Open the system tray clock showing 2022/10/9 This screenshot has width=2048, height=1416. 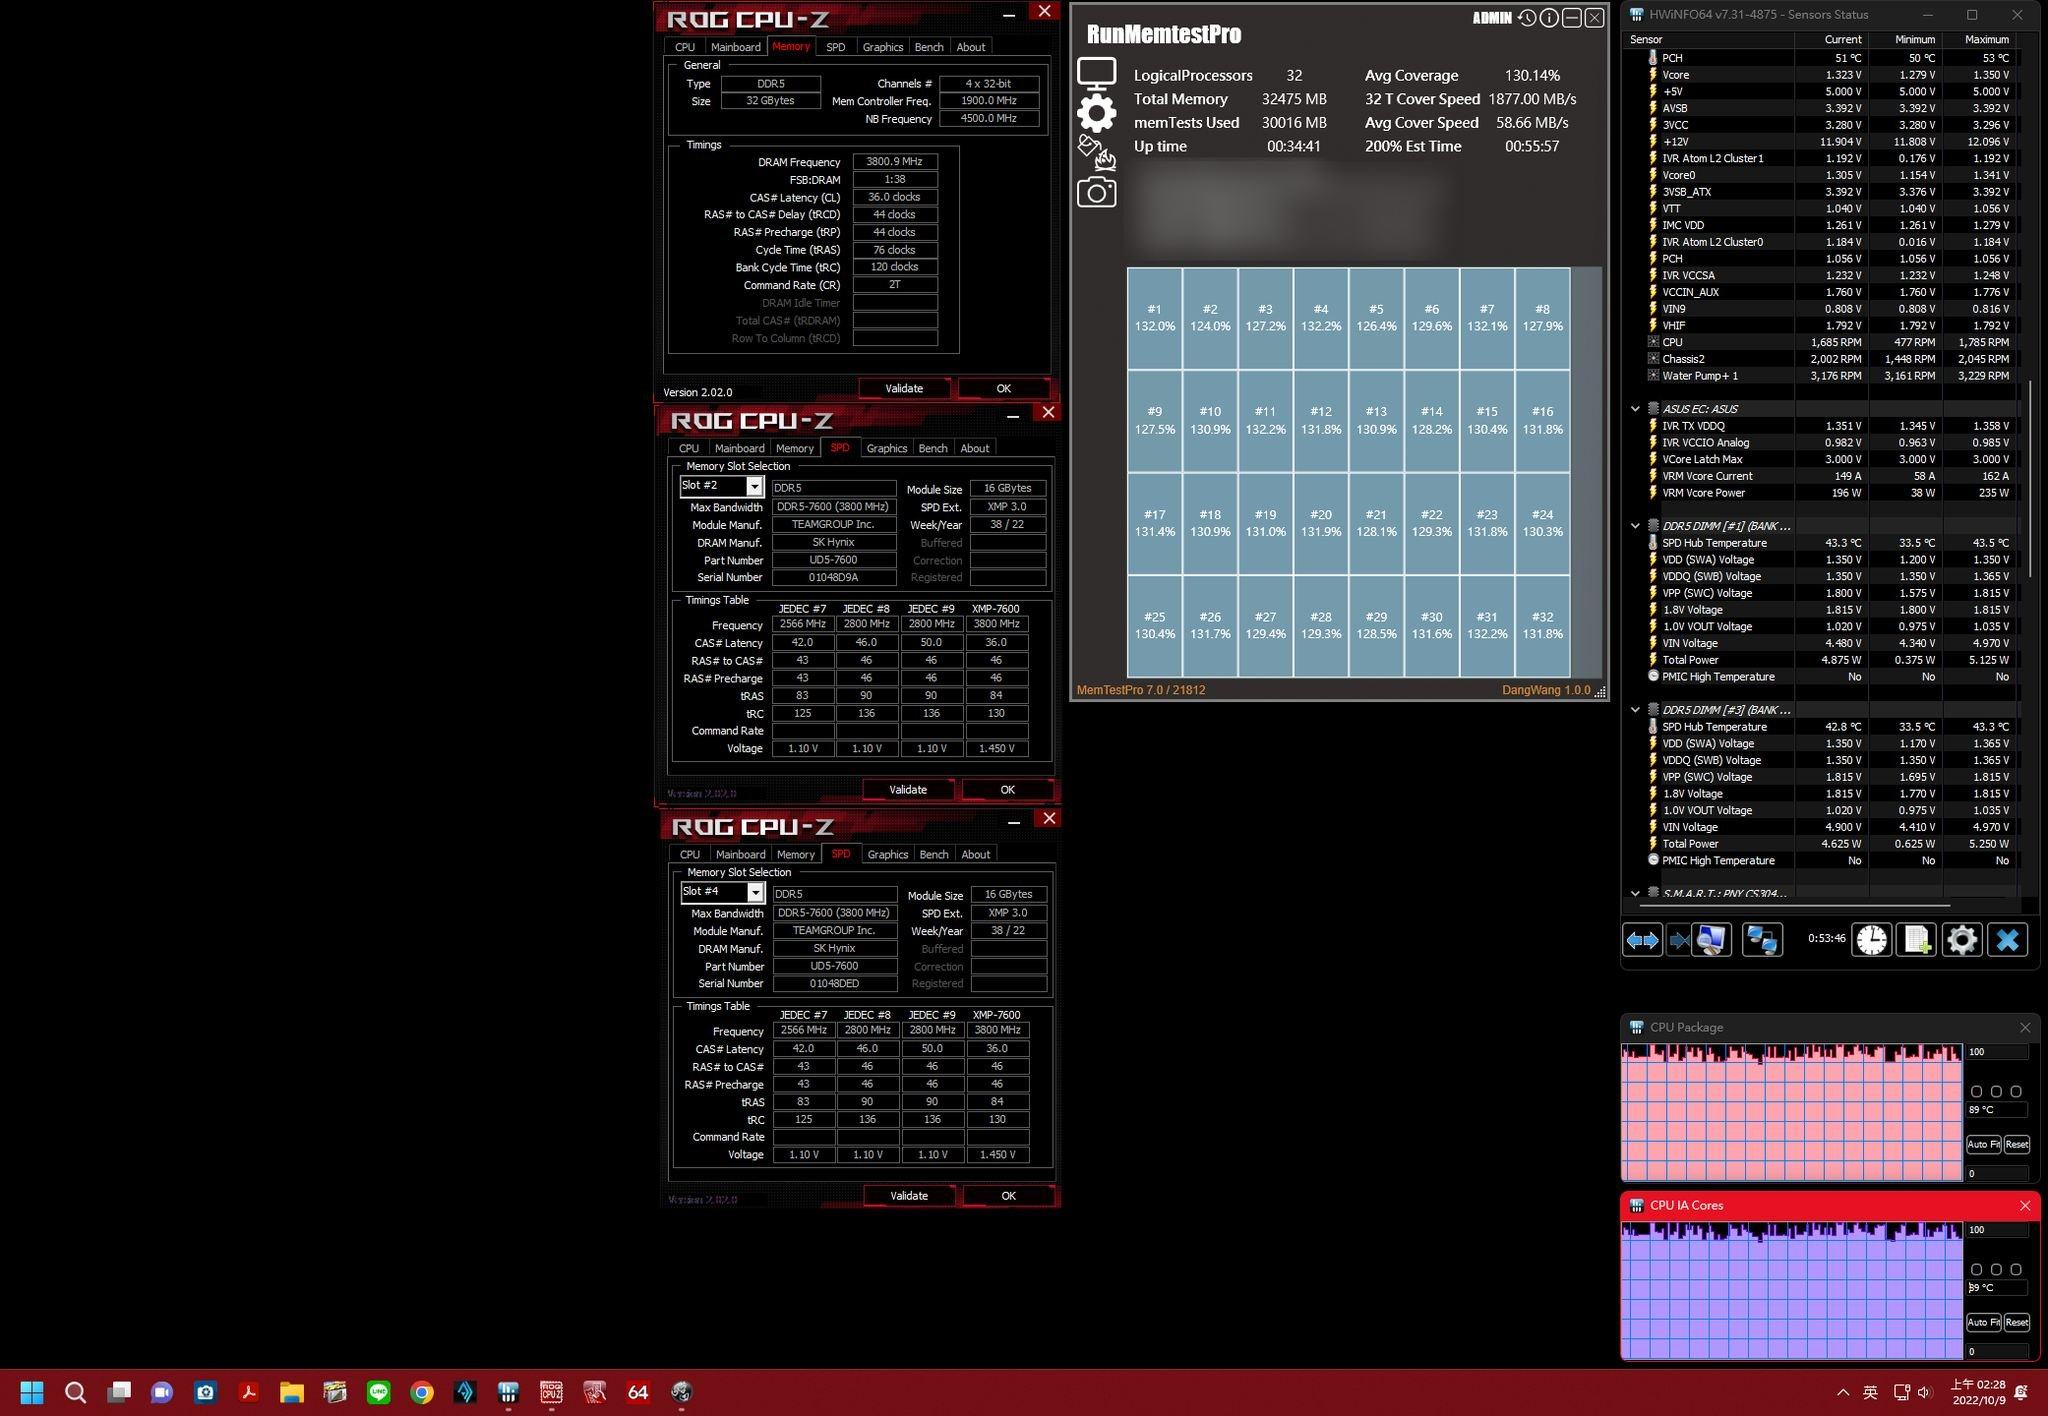click(x=1978, y=1392)
